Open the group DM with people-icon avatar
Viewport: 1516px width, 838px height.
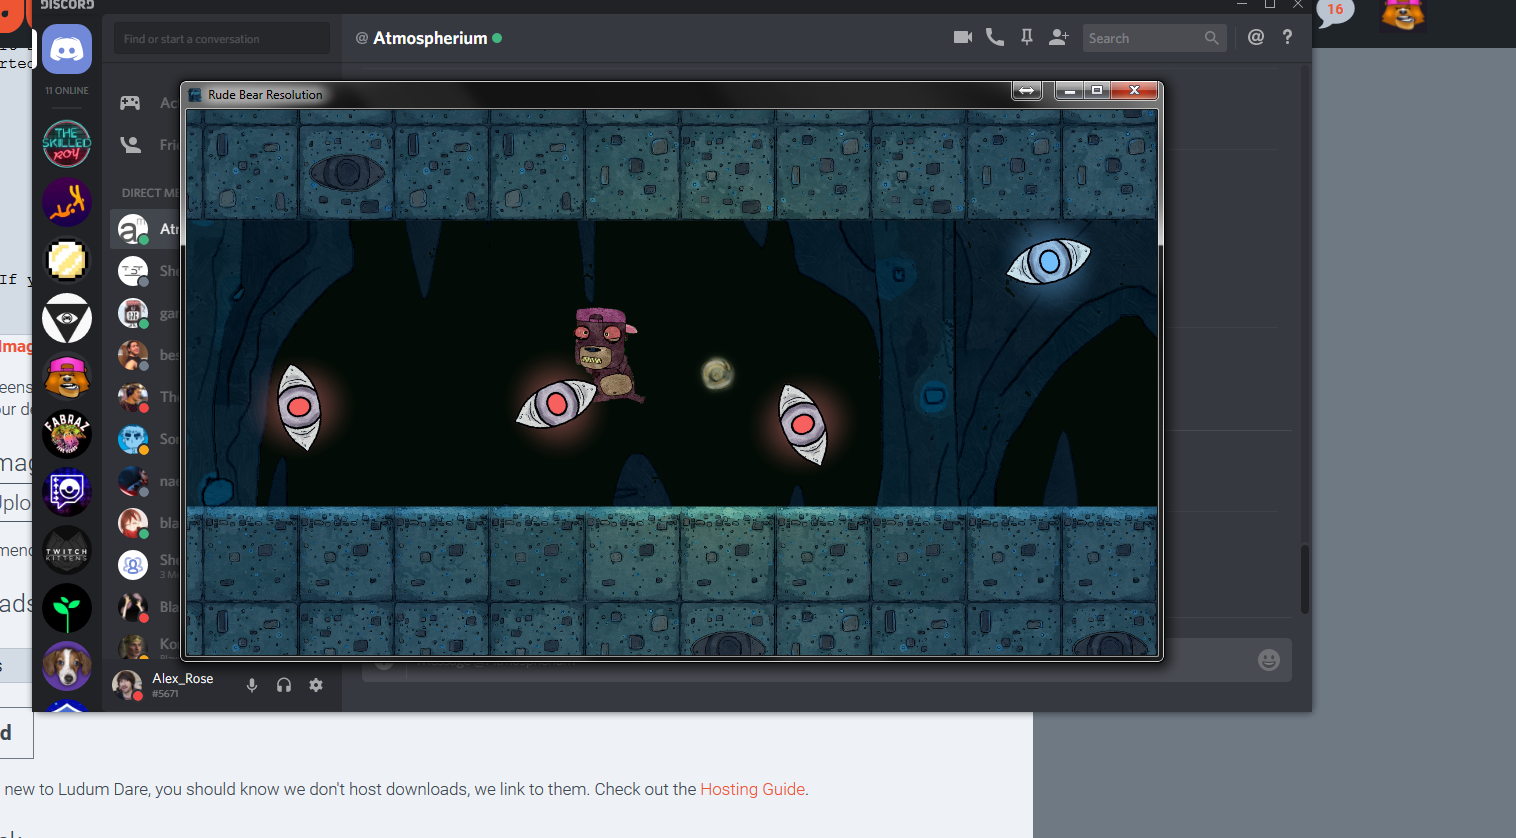tap(133, 565)
